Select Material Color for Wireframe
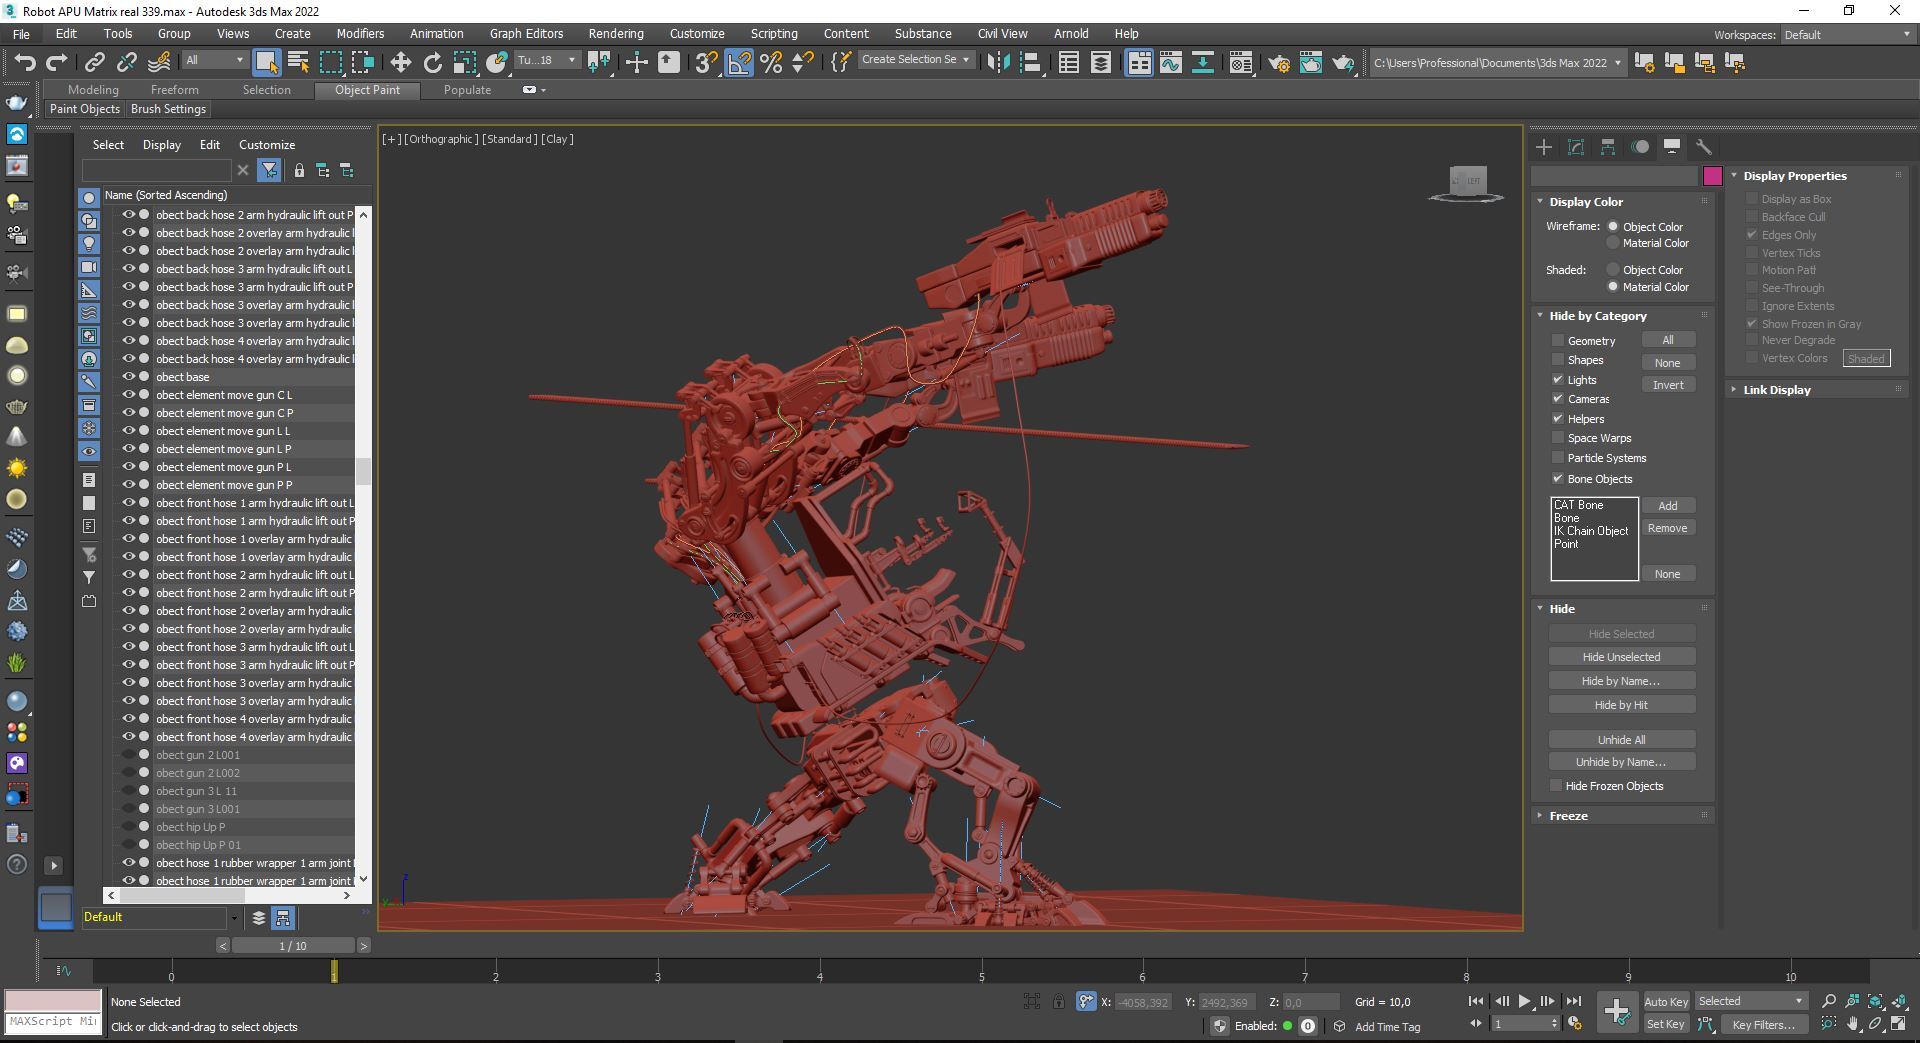Image resolution: width=1920 pixels, height=1043 pixels. [1613, 243]
